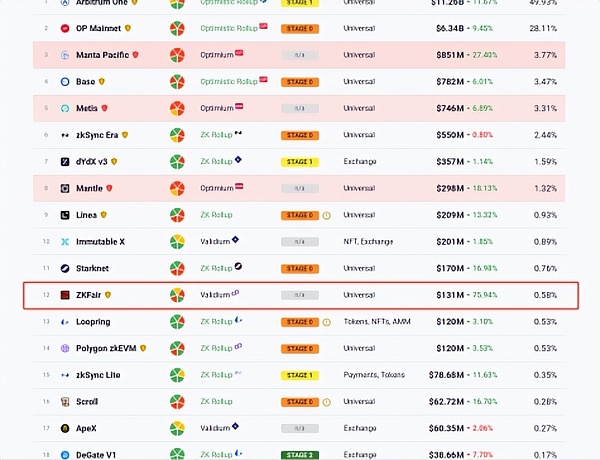This screenshot has width=600, height=460.
Task: Click the red warning shield beside Metis
Action: click(103, 108)
